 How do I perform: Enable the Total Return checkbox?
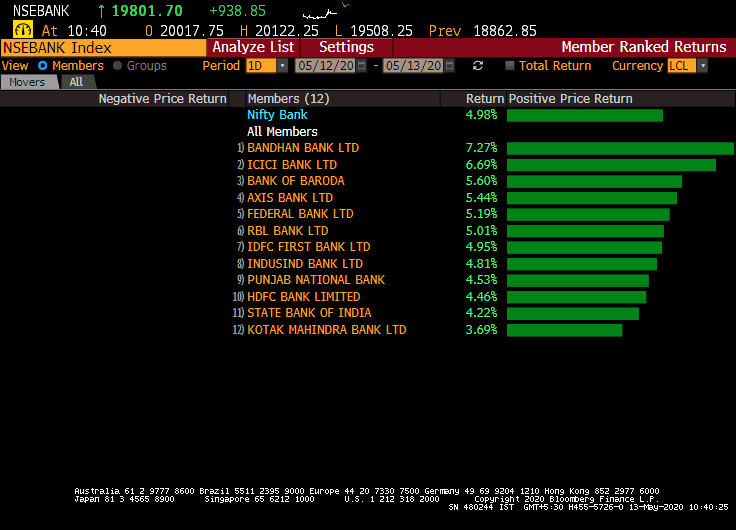click(x=510, y=66)
